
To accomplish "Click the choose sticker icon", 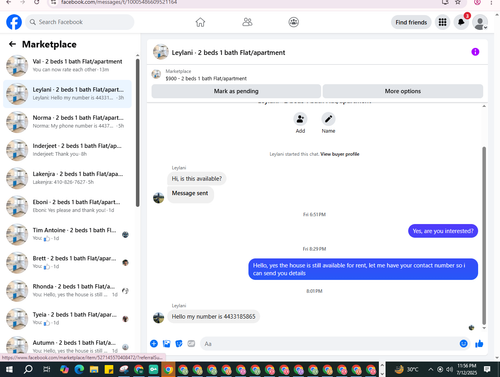I will [179, 344].
